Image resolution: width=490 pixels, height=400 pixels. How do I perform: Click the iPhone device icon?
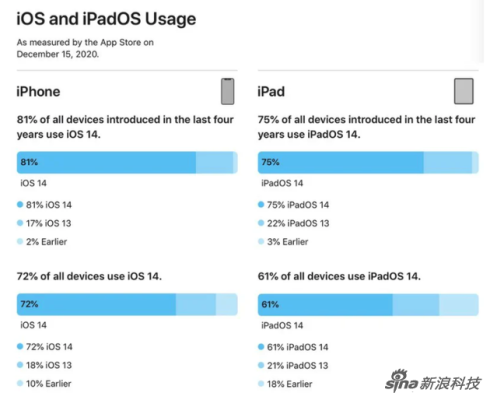click(228, 91)
